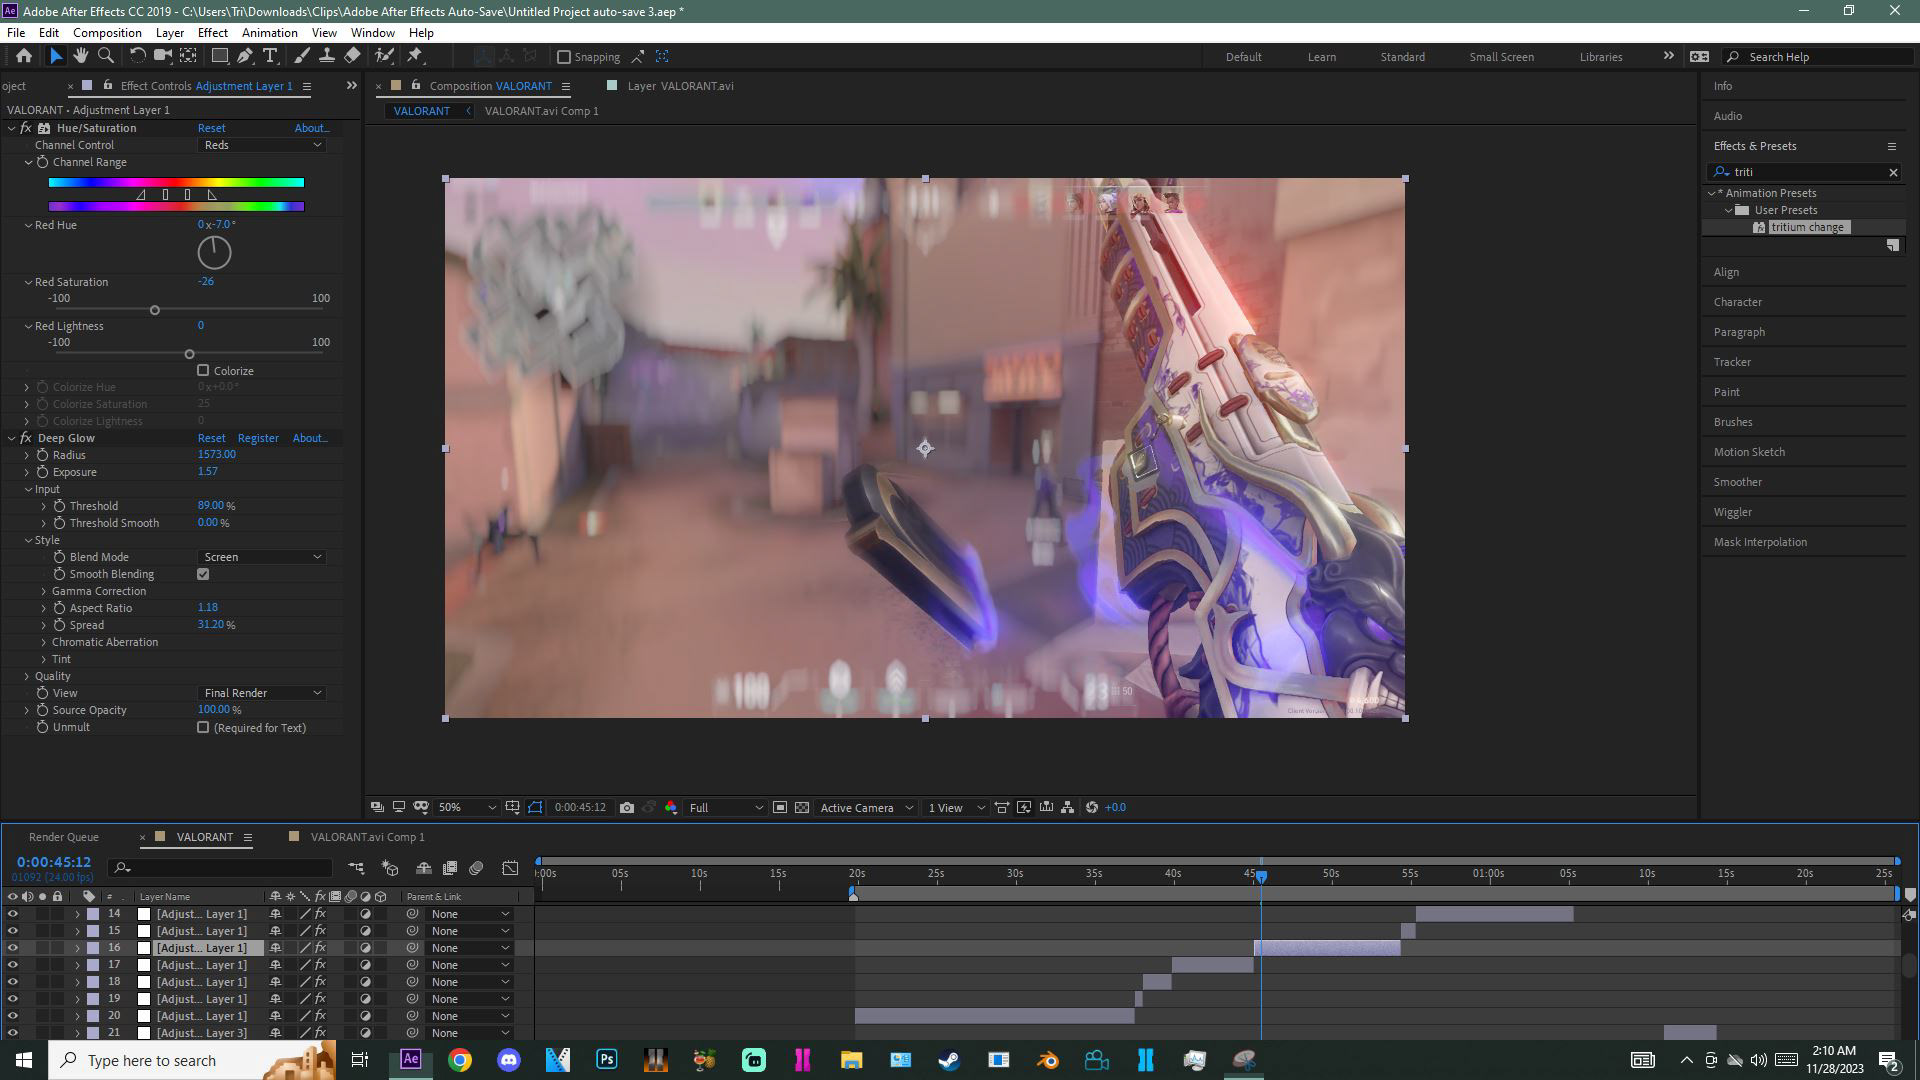Hide layer 16 with eye icon
The width and height of the screenshot is (1920, 1080).
pos(12,948)
